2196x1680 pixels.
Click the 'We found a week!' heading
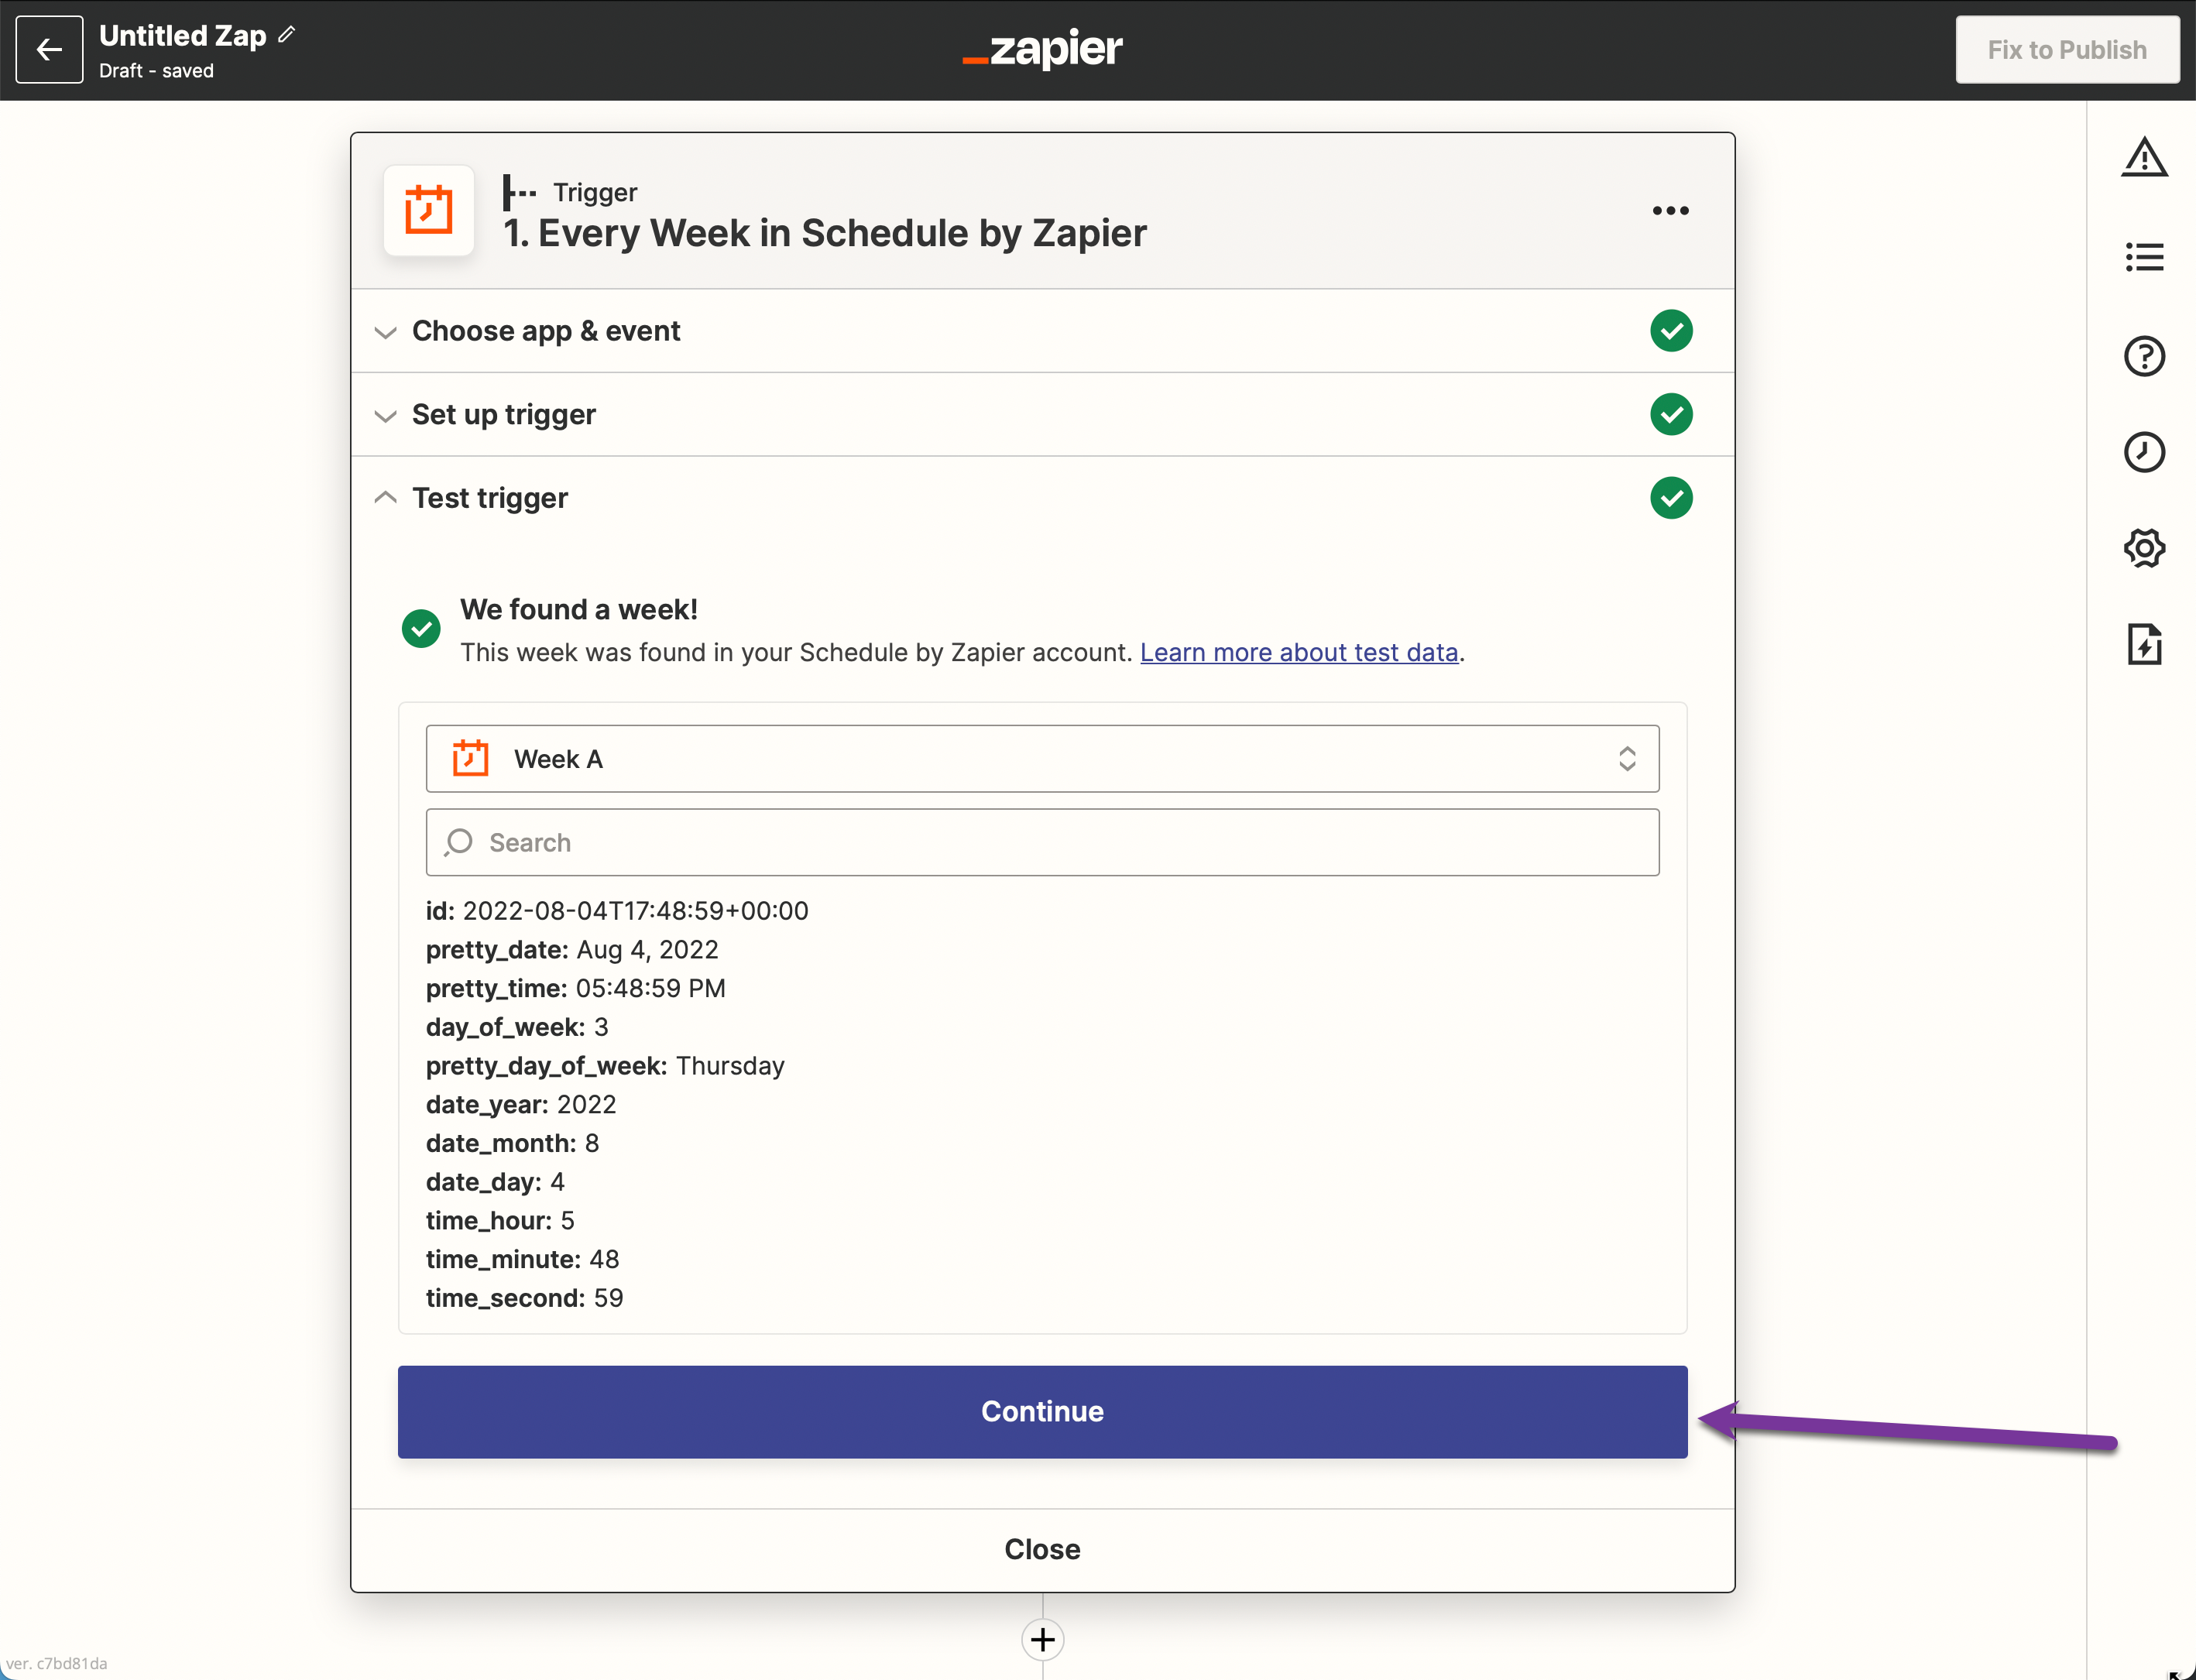coord(578,609)
